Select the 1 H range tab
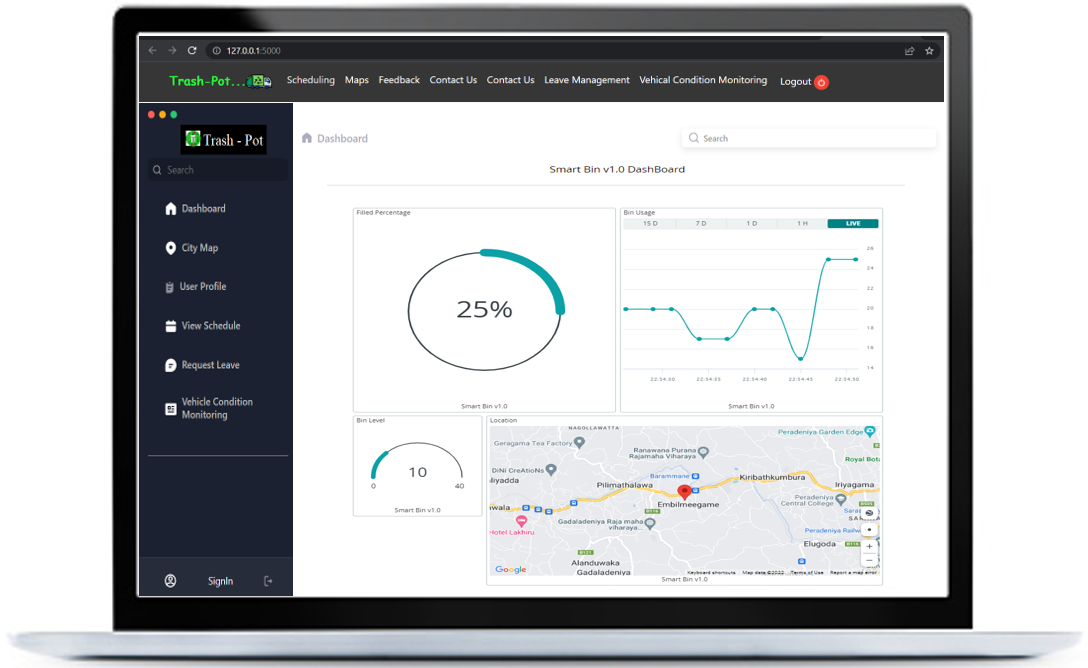 [802, 223]
